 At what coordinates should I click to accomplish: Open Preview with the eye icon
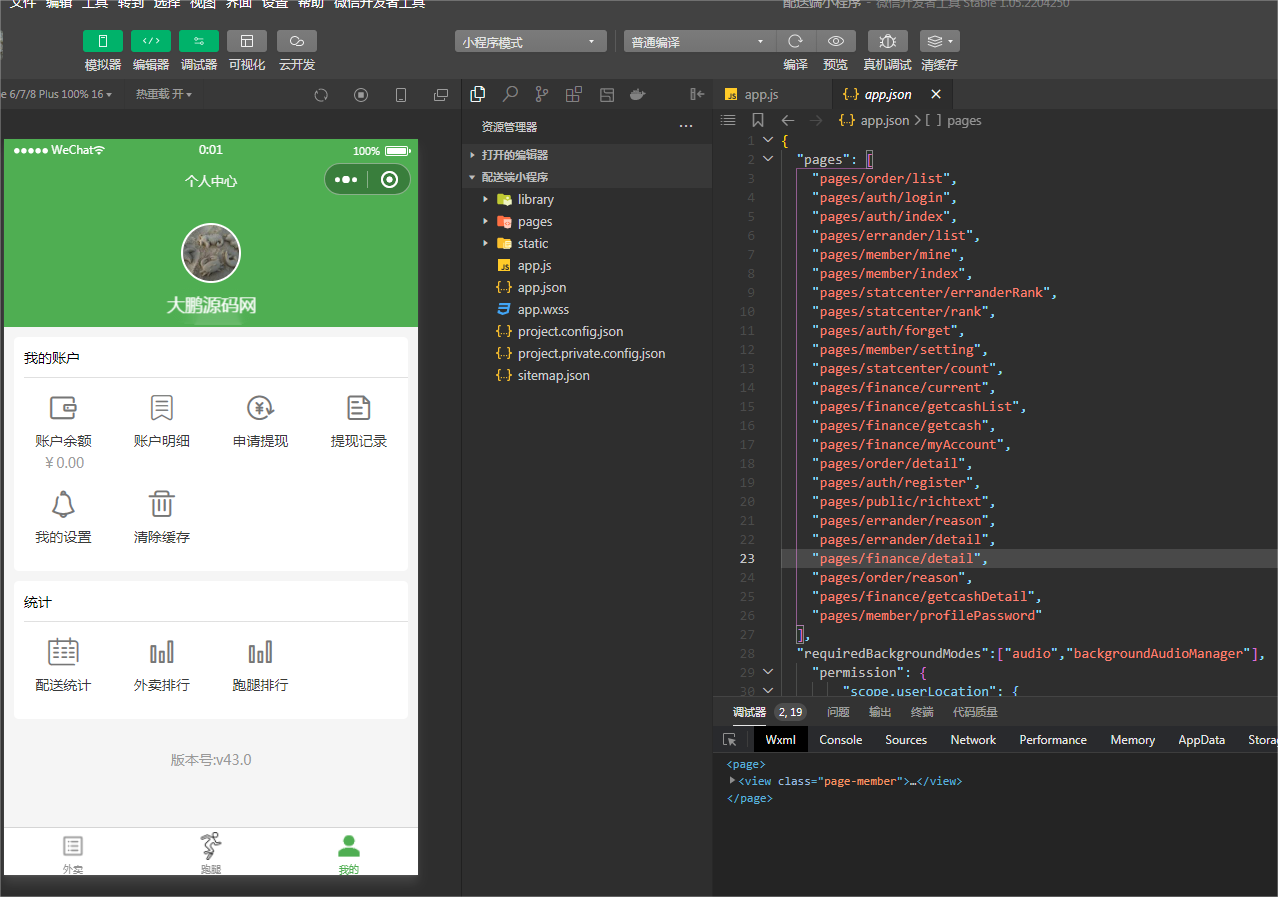click(835, 41)
